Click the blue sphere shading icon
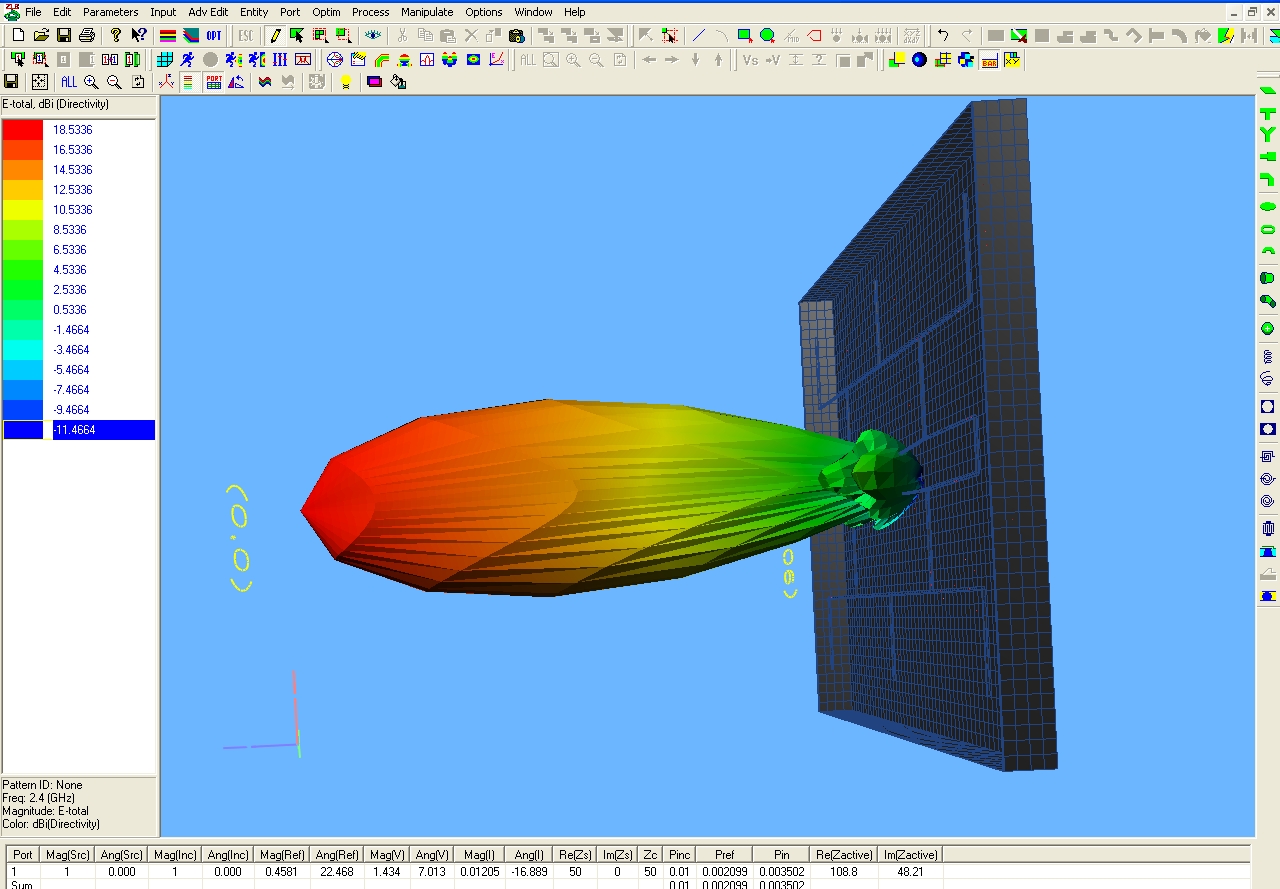 (x=919, y=59)
